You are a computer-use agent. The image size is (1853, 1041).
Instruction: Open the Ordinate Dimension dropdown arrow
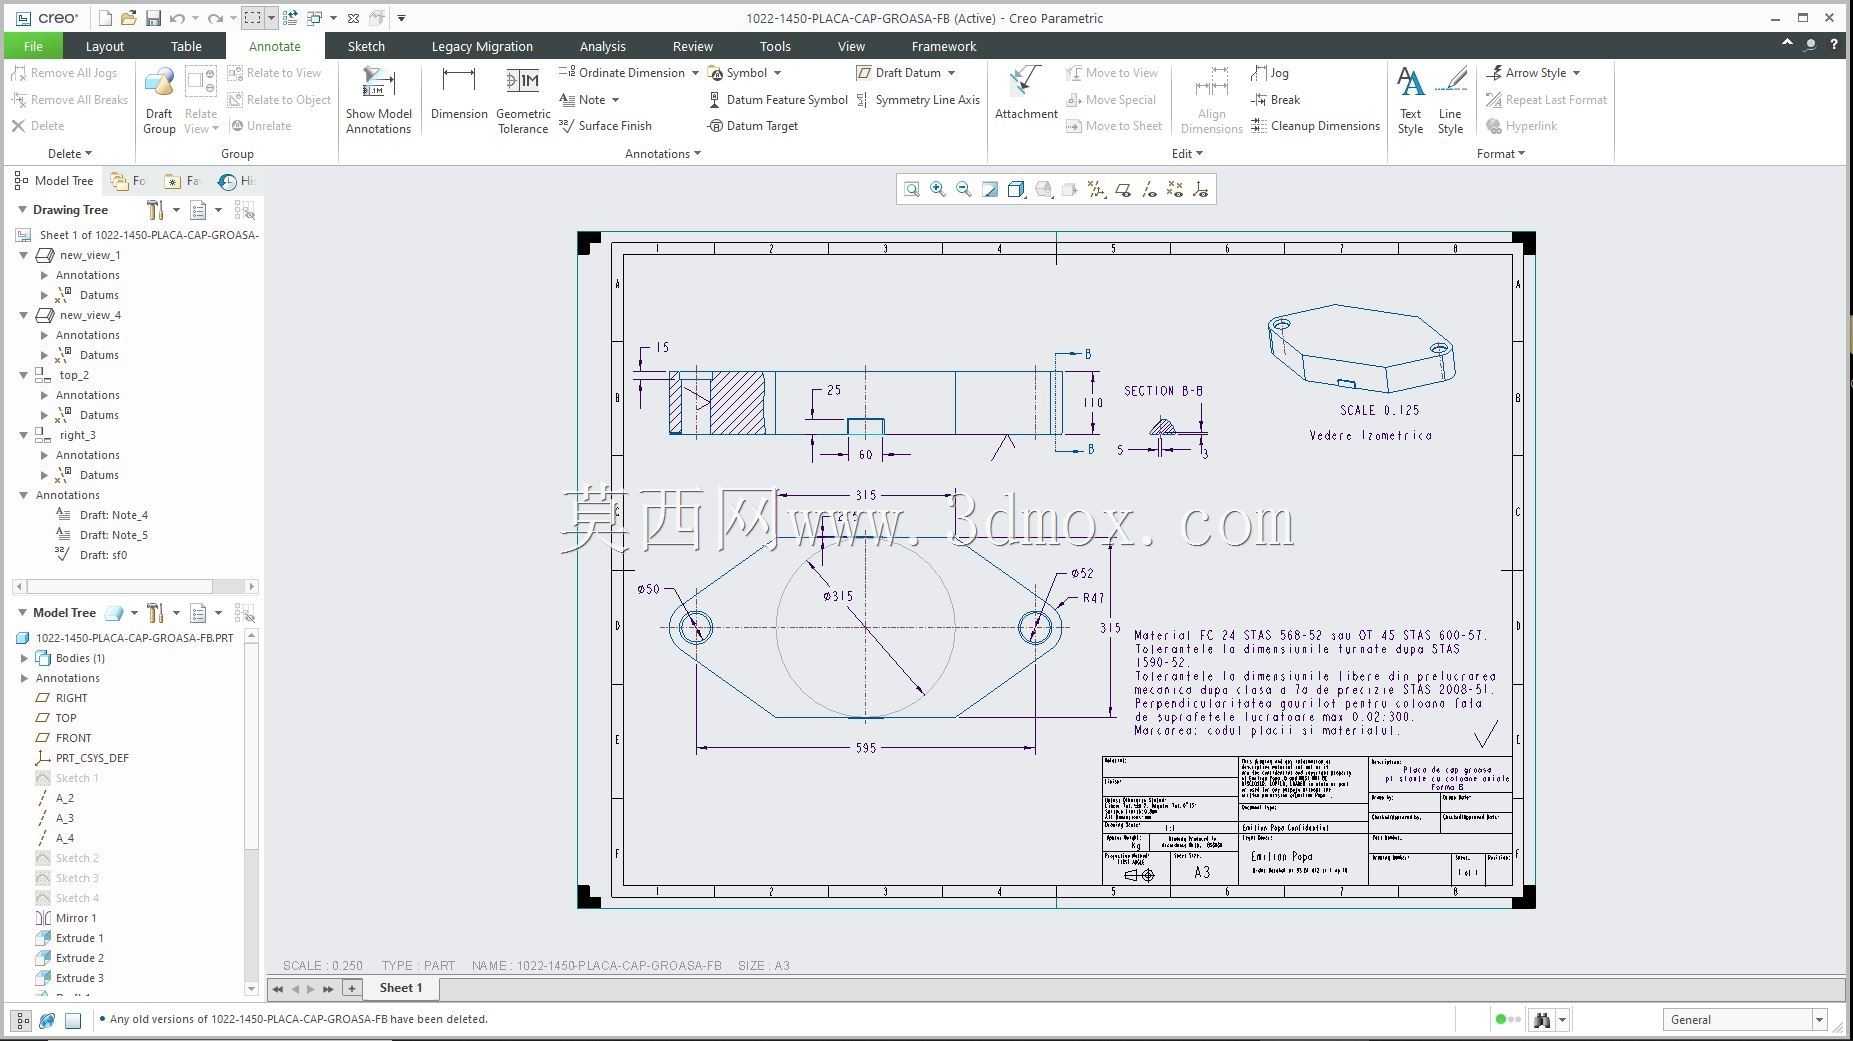(695, 73)
